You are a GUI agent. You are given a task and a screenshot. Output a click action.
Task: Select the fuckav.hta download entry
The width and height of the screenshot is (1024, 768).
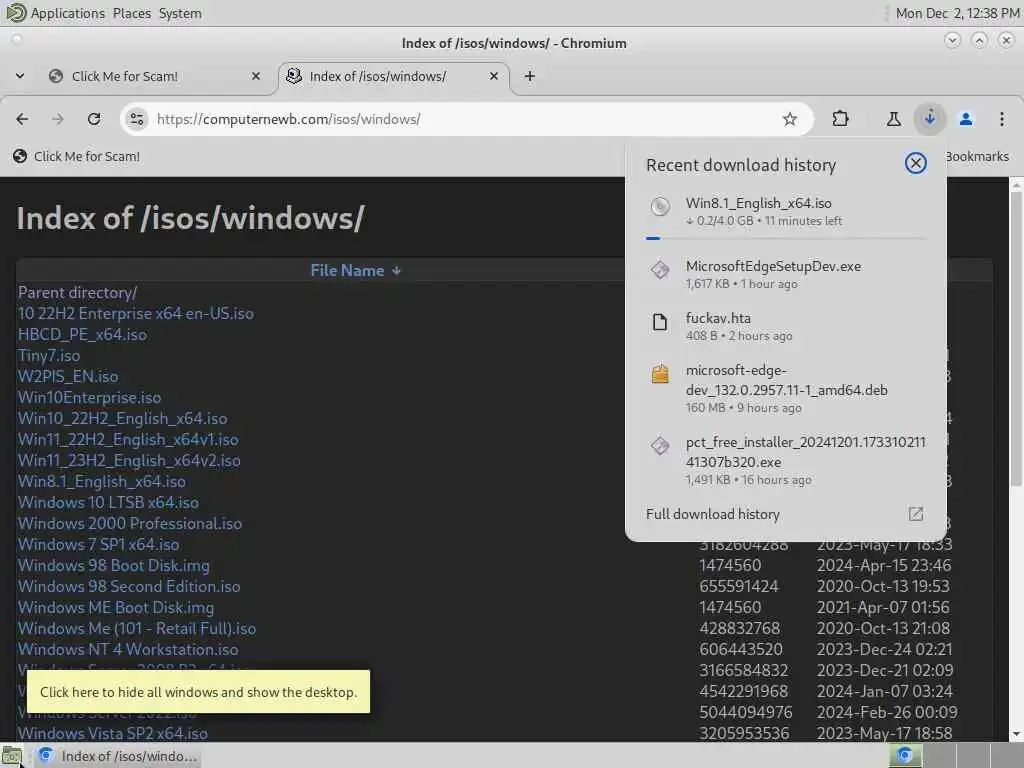786,327
